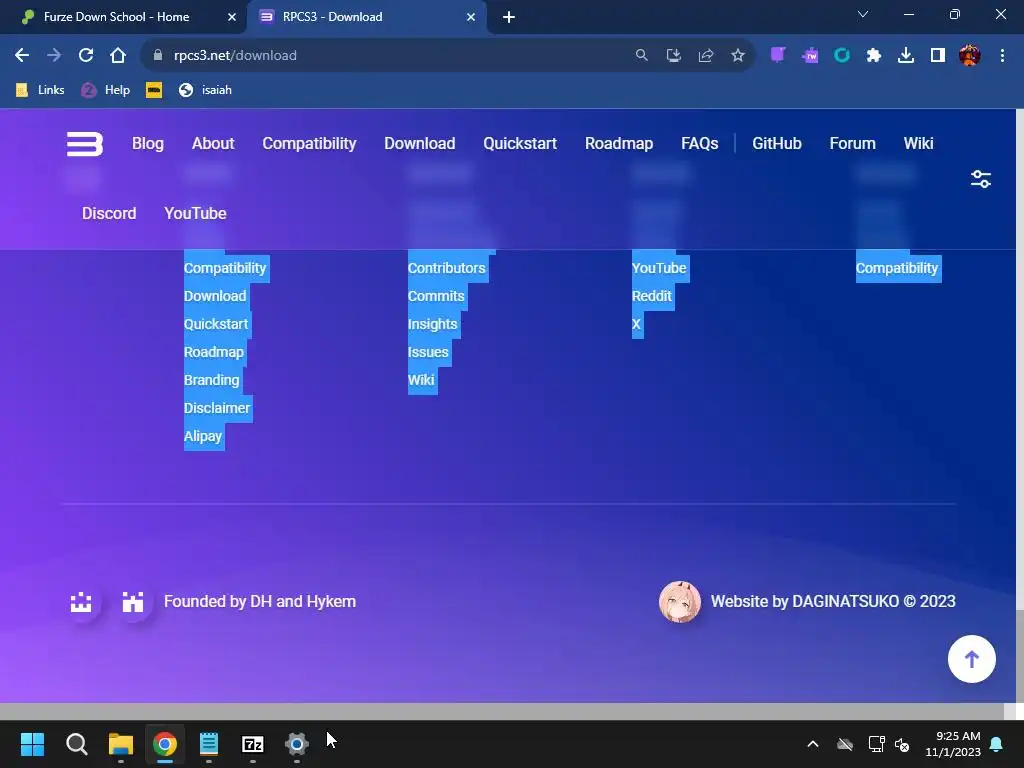The height and width of the screenshot is (768, 1024).
Task: Go back with the browser back arrow
Action: (22, 56)
